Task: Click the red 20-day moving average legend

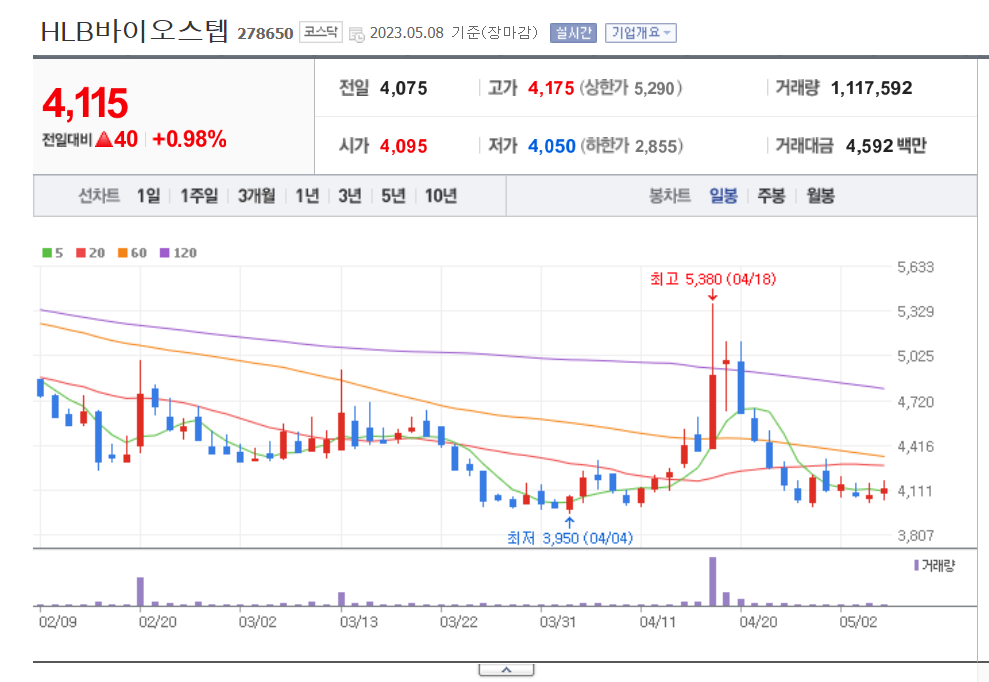Action: point(90,253)
